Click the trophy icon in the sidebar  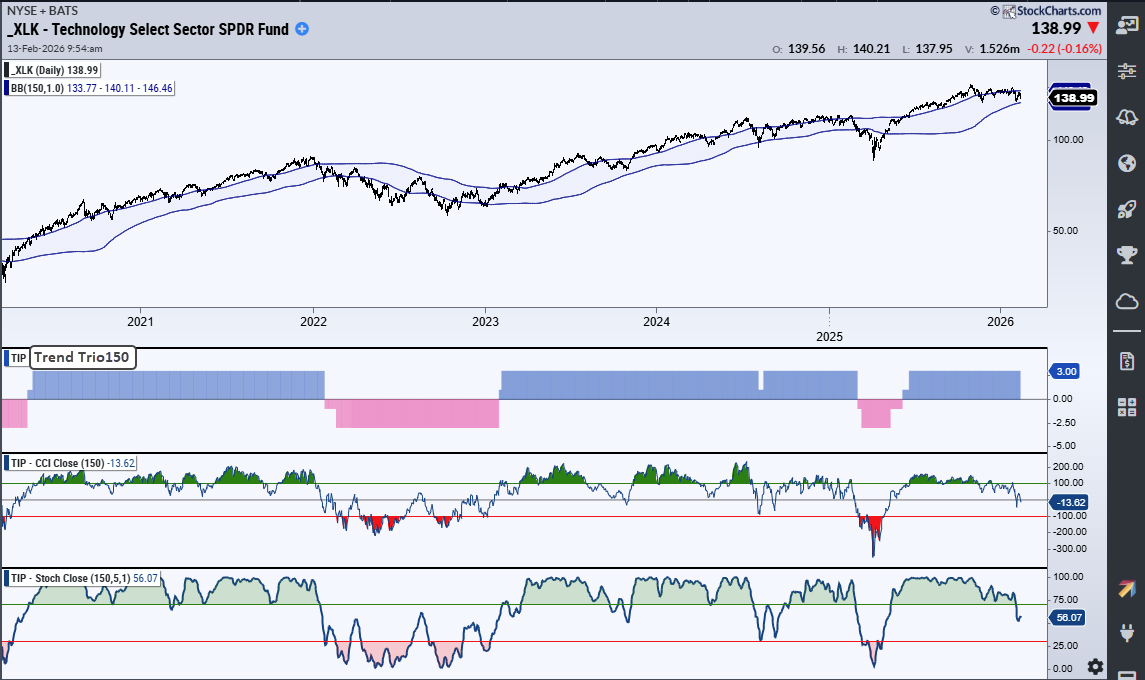click(x=1126, y=255)
